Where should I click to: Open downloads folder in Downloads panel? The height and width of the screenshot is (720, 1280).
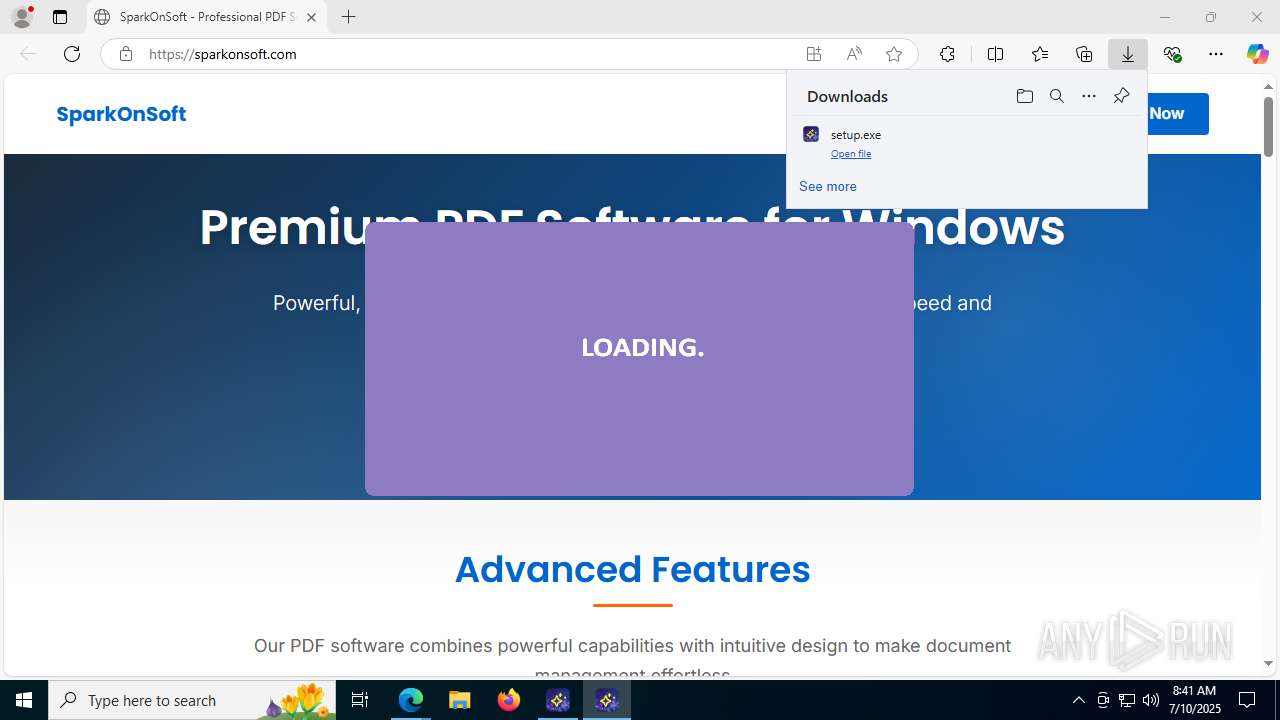click(1024, 96)
